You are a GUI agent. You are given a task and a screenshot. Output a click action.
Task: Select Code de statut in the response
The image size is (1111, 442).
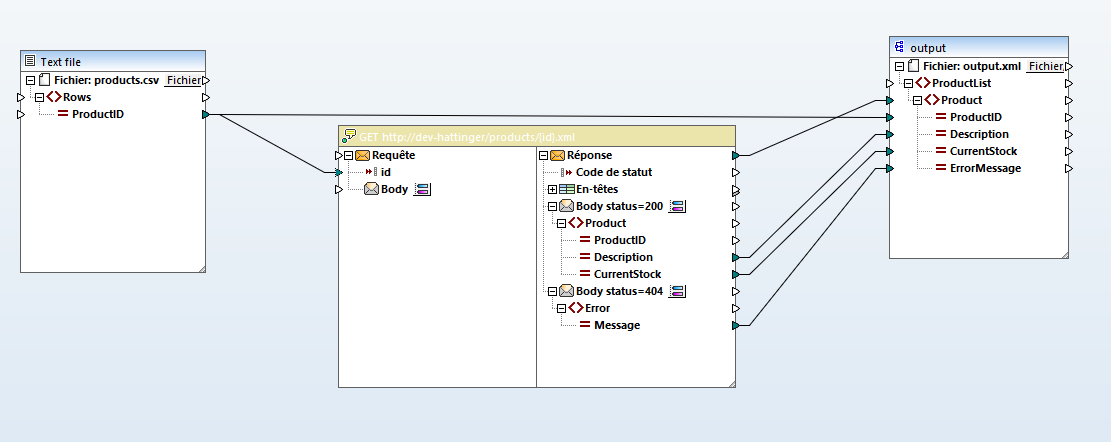[x=613, y=172]
